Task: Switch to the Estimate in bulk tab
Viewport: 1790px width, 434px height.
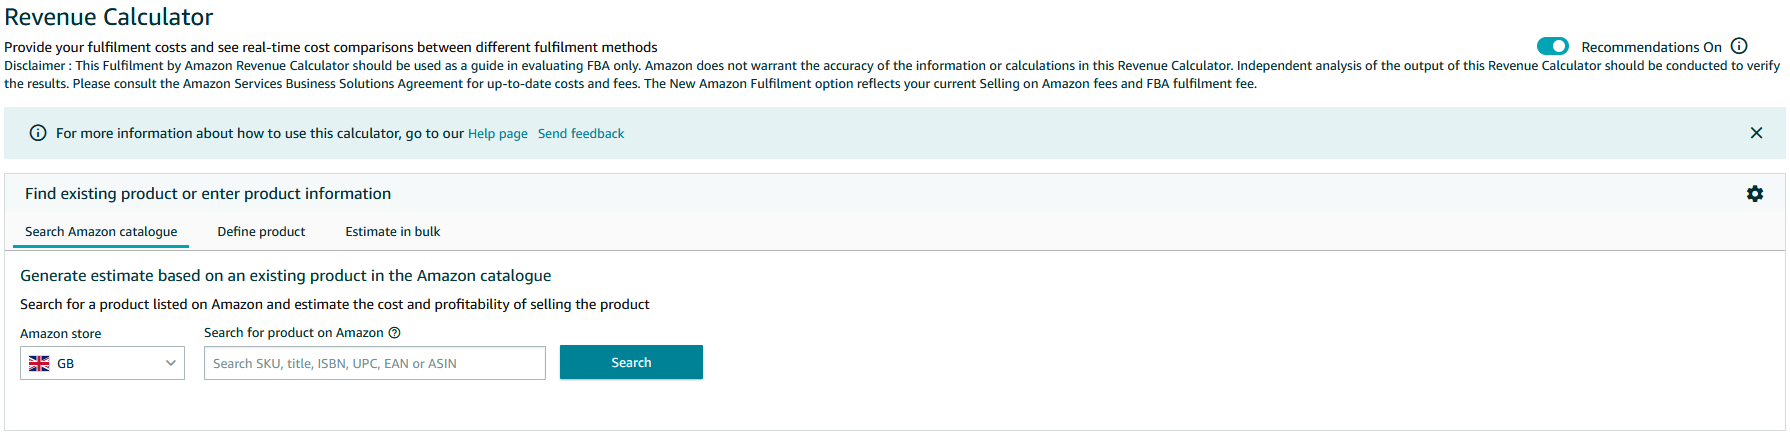Action: coord(392,231)
